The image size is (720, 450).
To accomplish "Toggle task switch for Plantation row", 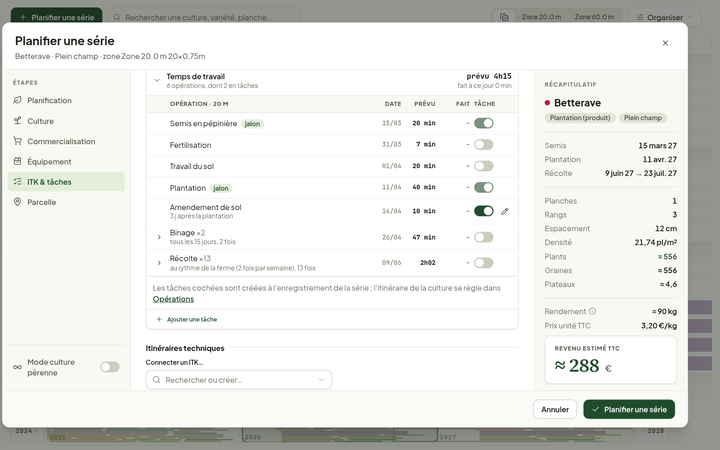I will click(x=484, y=187).
